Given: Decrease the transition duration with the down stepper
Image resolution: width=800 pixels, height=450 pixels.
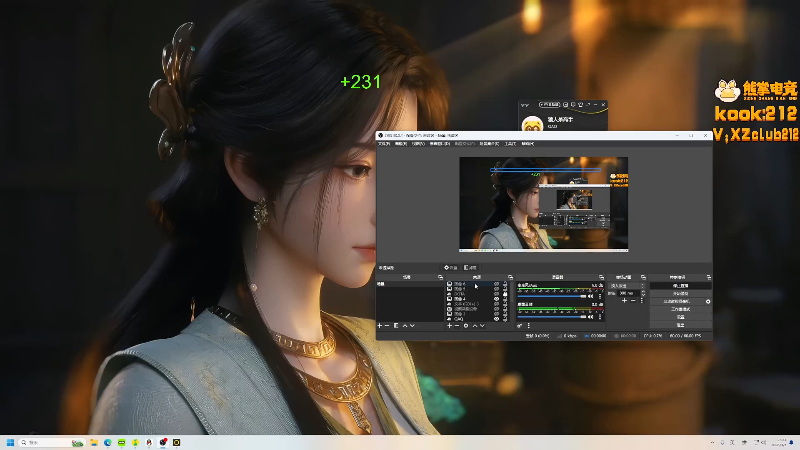Looking at the screenshot, I should [x=643, y=295].
